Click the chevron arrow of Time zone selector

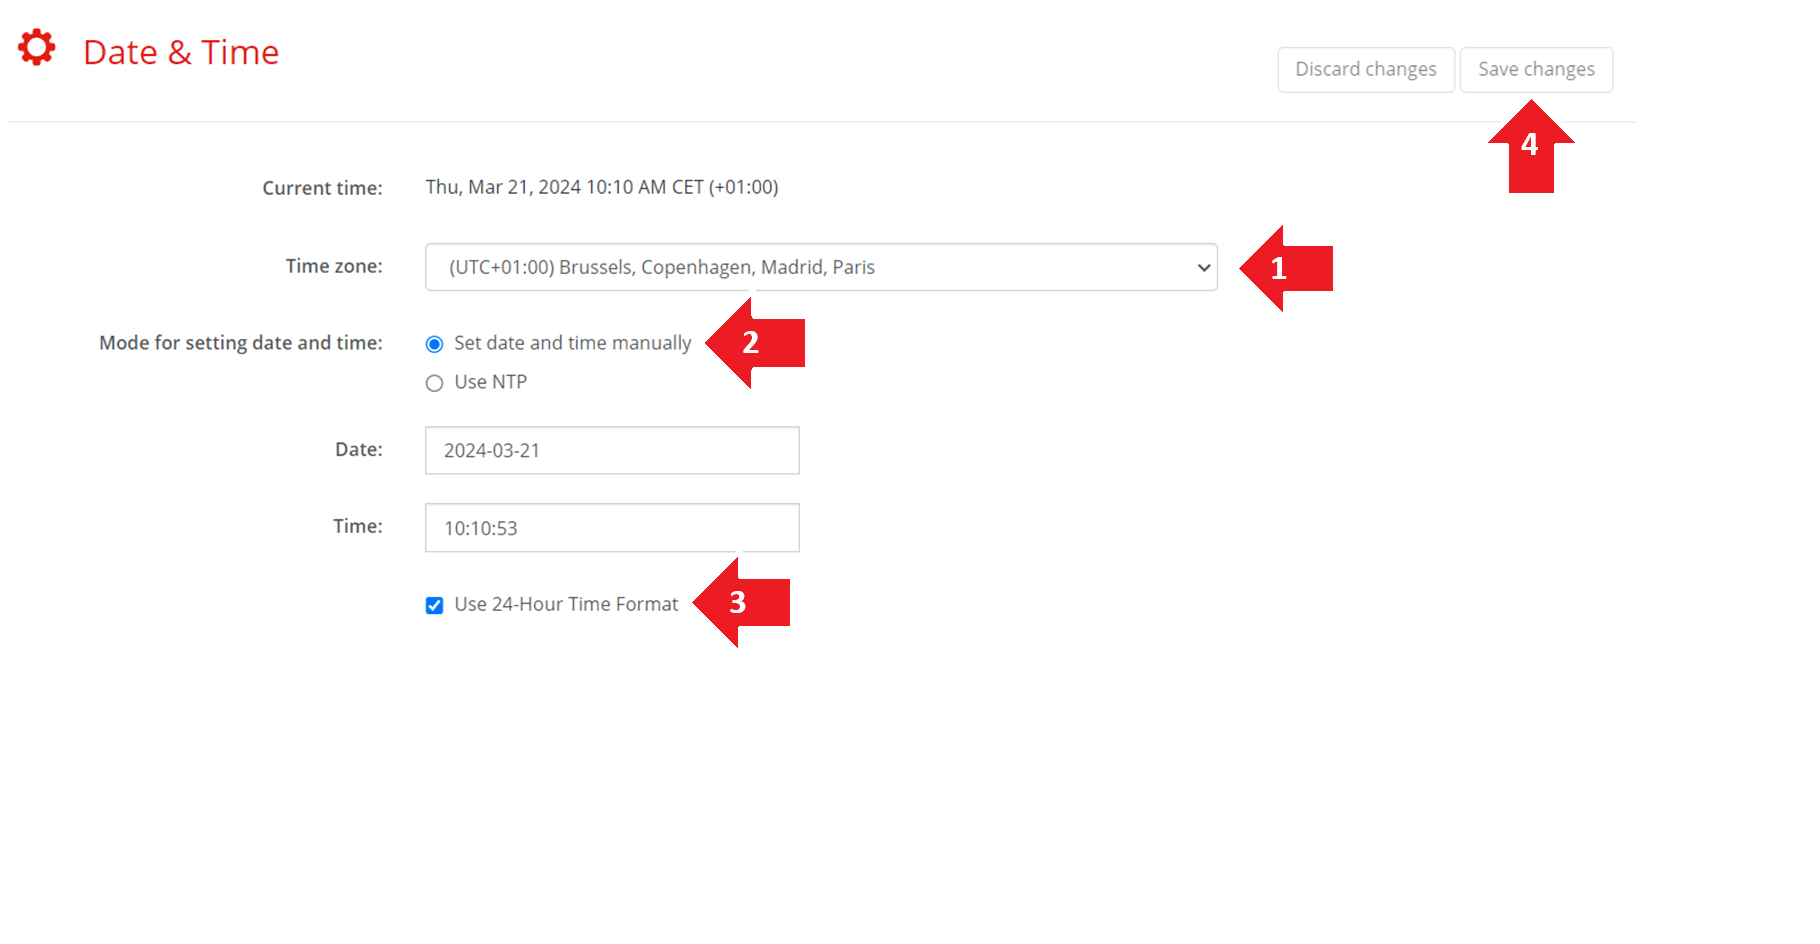coord(1203,268)
